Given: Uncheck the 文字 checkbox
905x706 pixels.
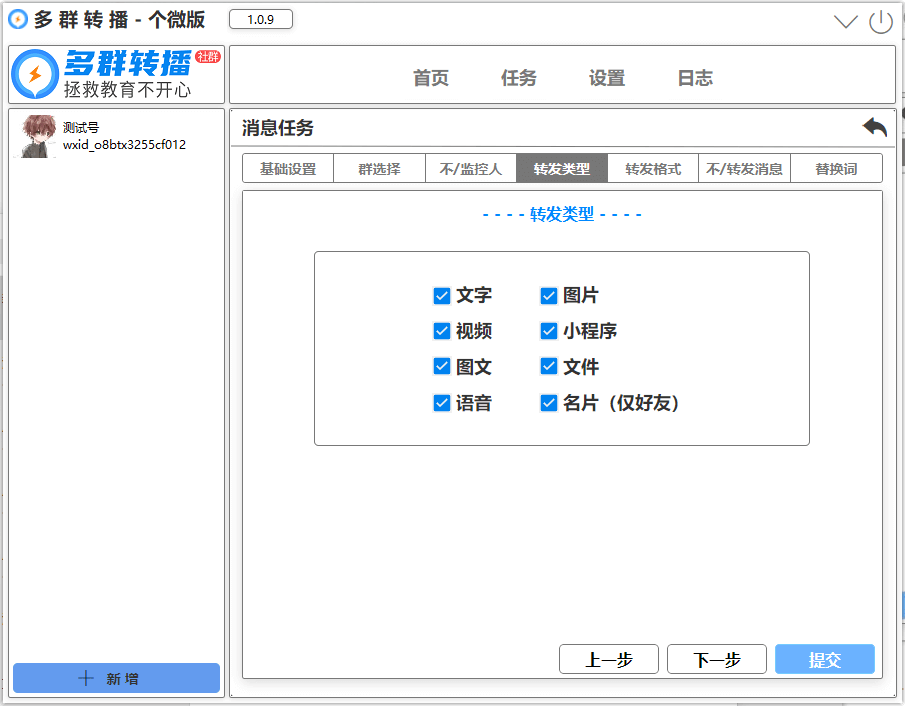Looking at the screenshot, I should point(442,296).
